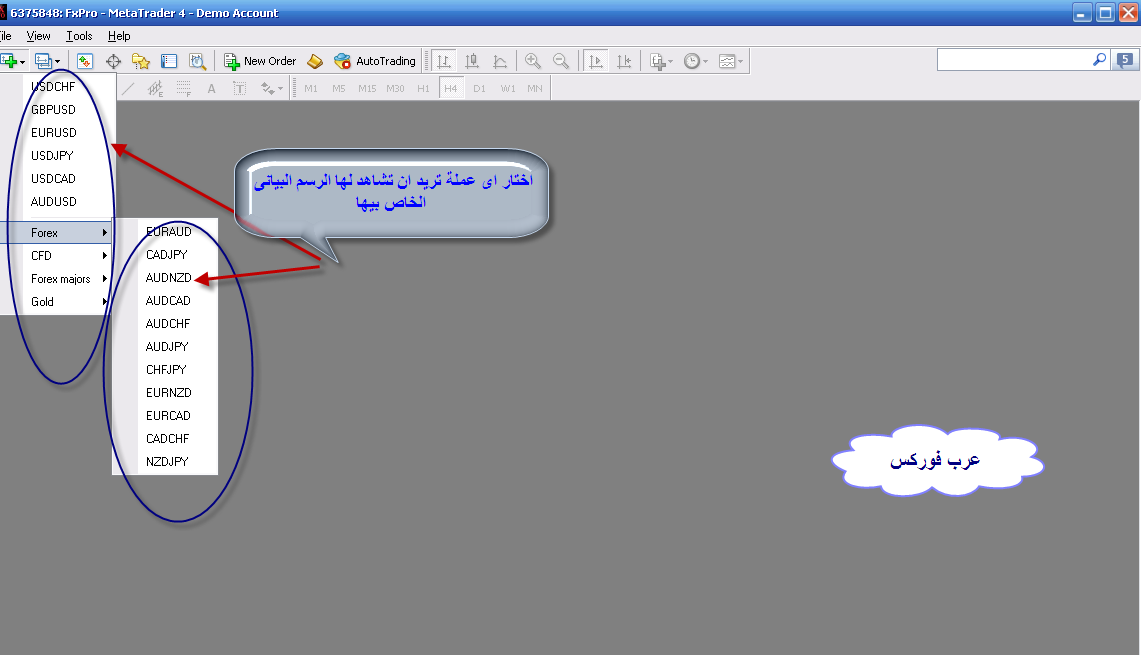
Task: Select the Text (A) tool
Action: [212, 89]
